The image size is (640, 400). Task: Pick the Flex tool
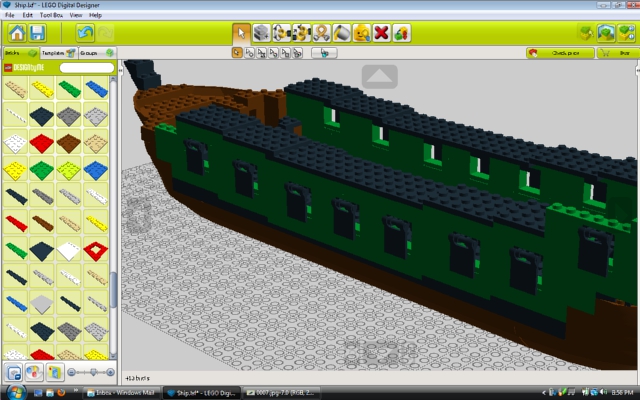[321, 33]
